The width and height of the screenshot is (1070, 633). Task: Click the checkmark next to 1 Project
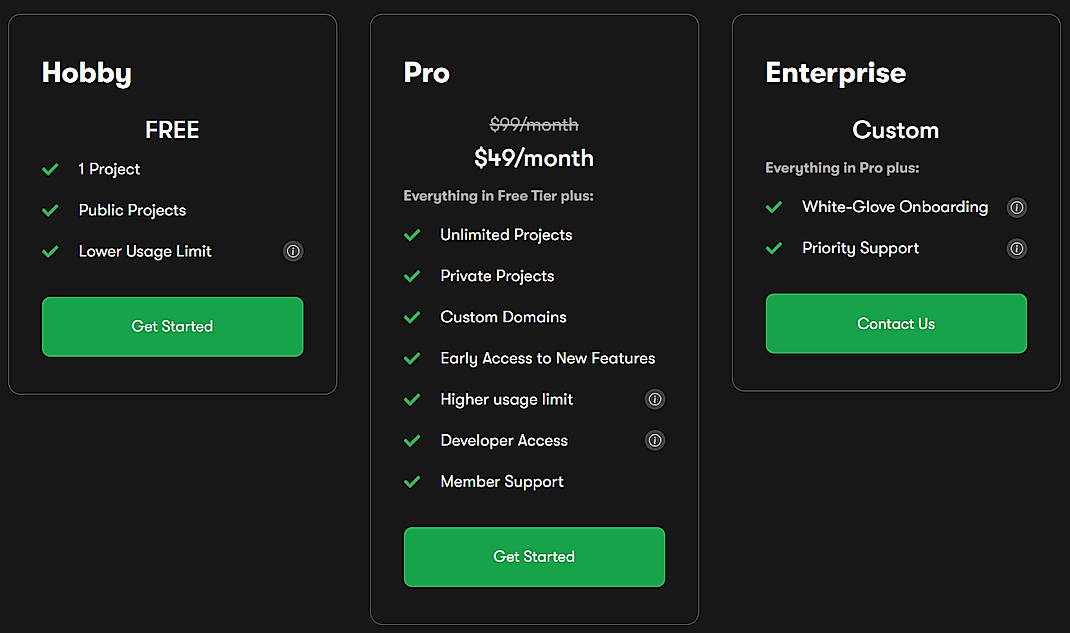pyautogui.click(x=51, y=169)
